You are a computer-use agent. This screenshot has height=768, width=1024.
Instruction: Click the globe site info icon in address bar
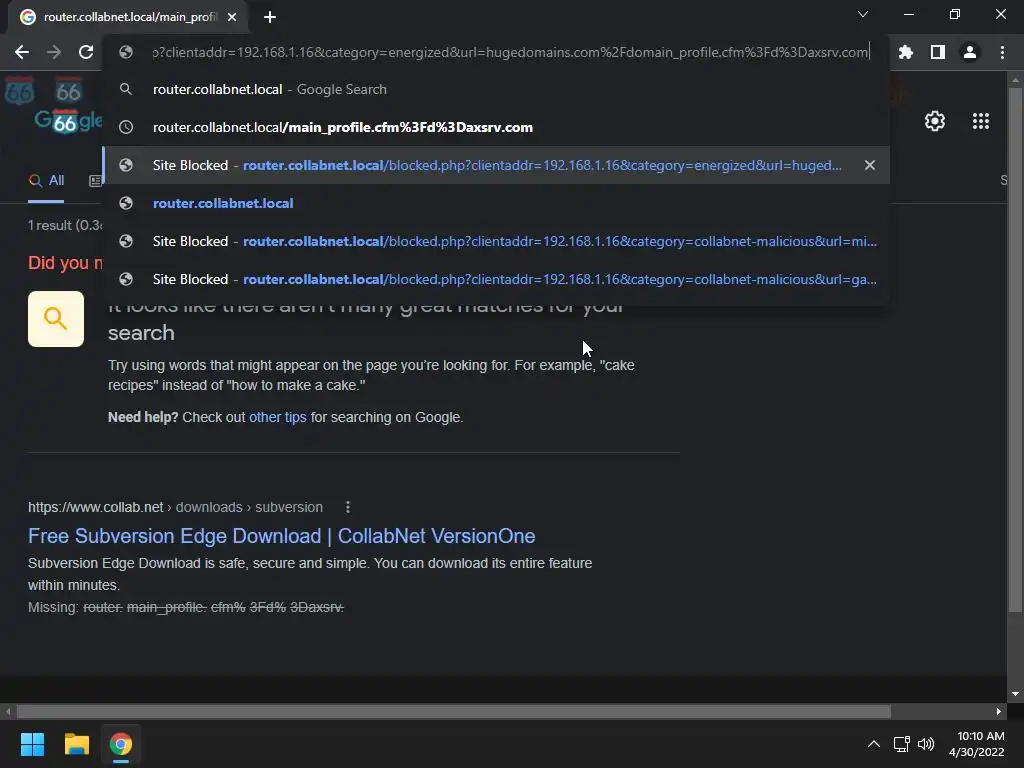click(126, 52)
